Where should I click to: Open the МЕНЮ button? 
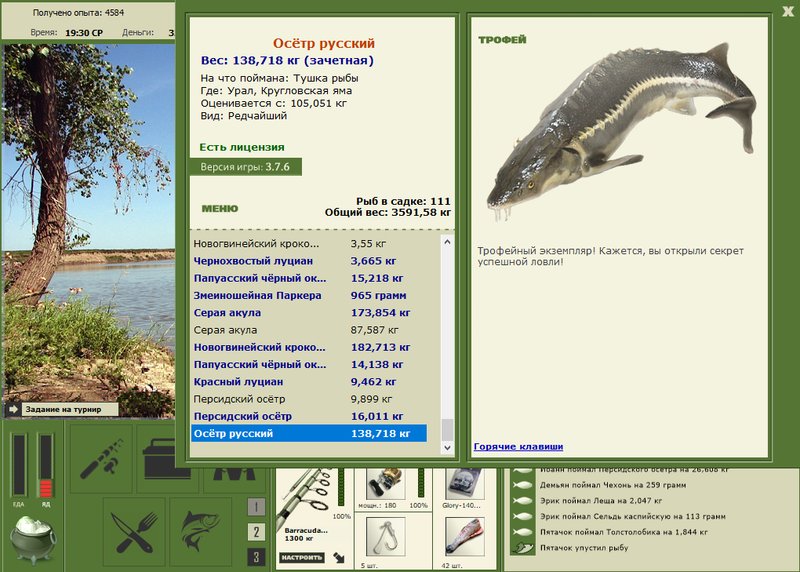(x=220, y=208)
